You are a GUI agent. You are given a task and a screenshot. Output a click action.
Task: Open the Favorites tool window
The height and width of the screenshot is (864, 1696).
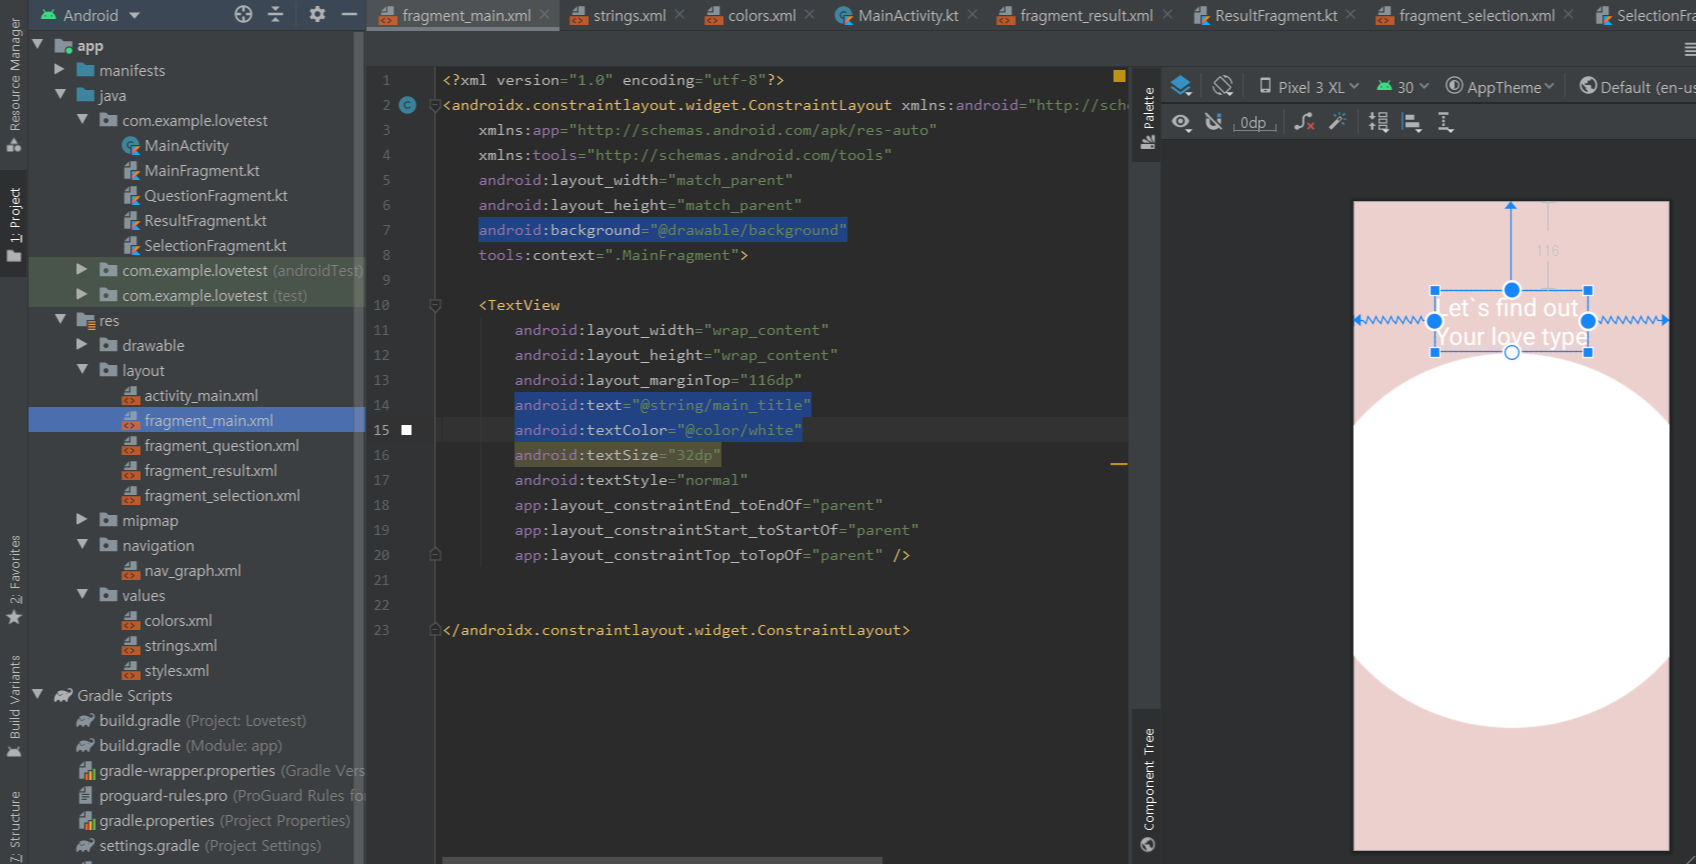pyautogui.click(x=14, y=580)
